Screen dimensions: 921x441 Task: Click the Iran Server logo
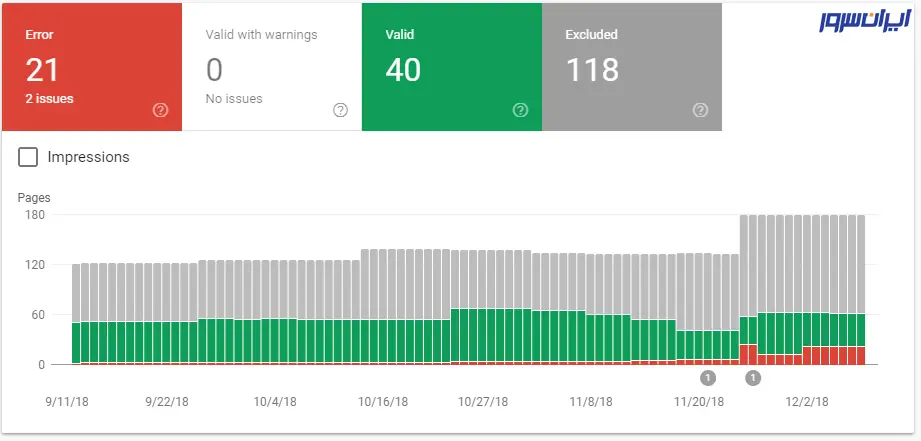coord(865,20)
